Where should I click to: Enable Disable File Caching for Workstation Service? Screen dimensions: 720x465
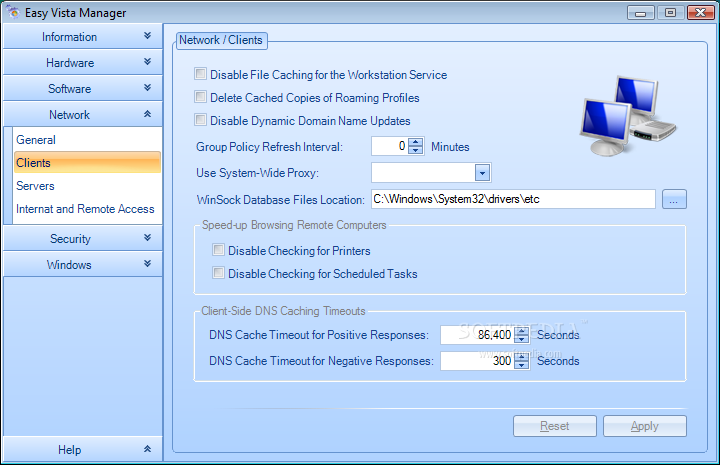point(200,73)
